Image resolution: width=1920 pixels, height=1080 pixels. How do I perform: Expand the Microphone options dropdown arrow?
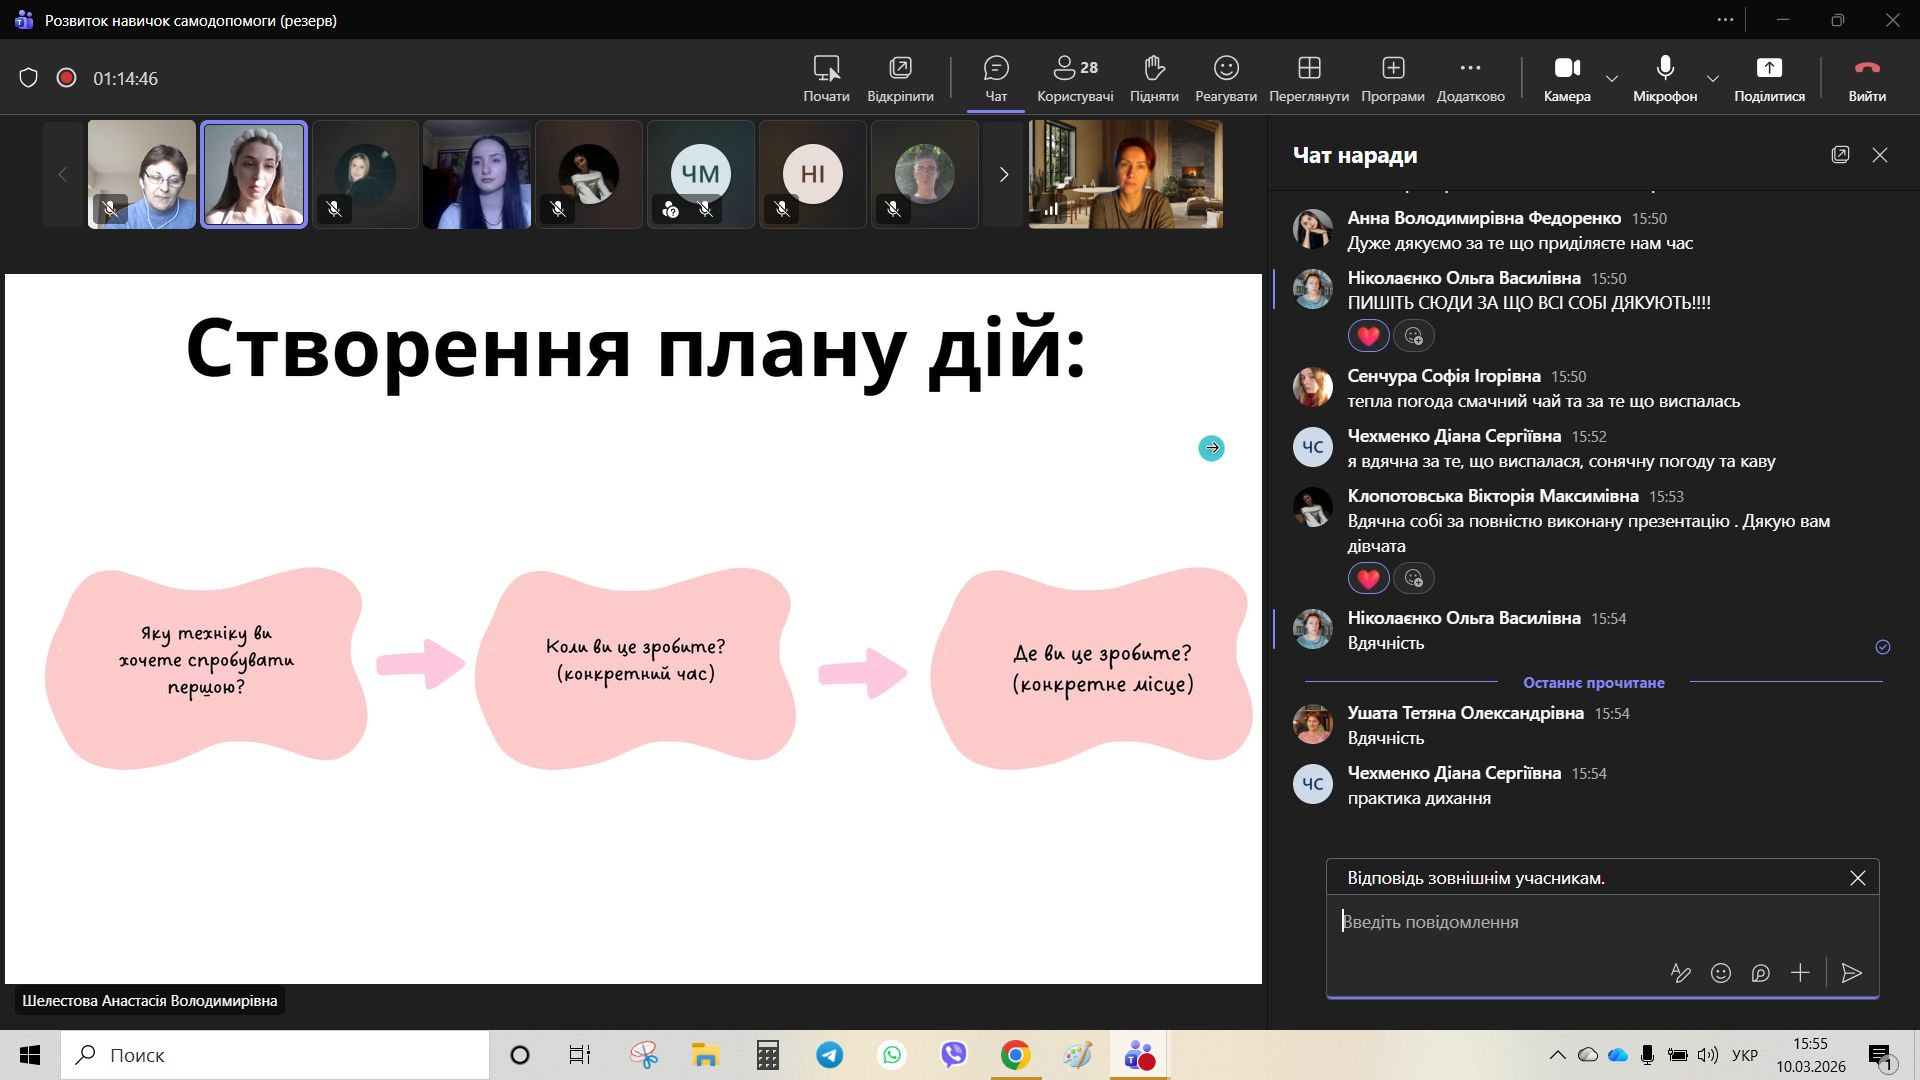(1713, 78)
